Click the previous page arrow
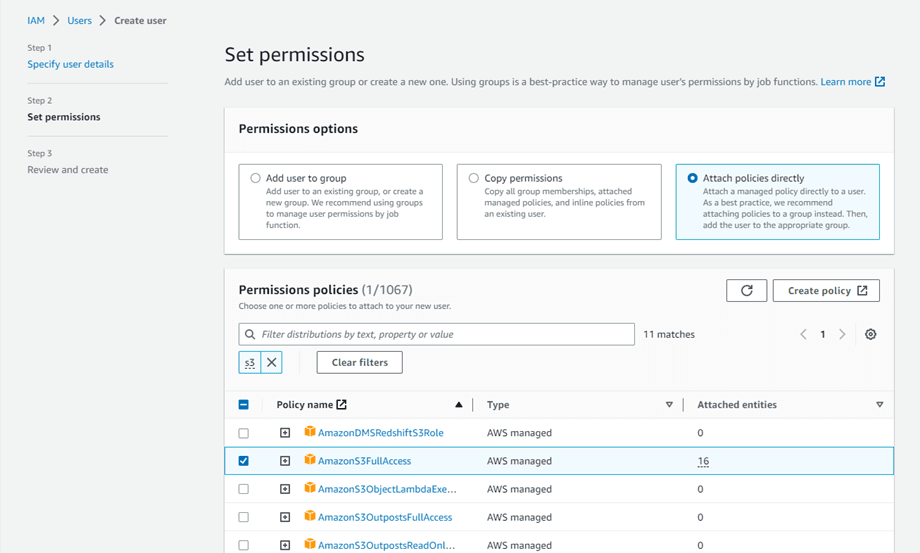 click(x=803, y=334)
